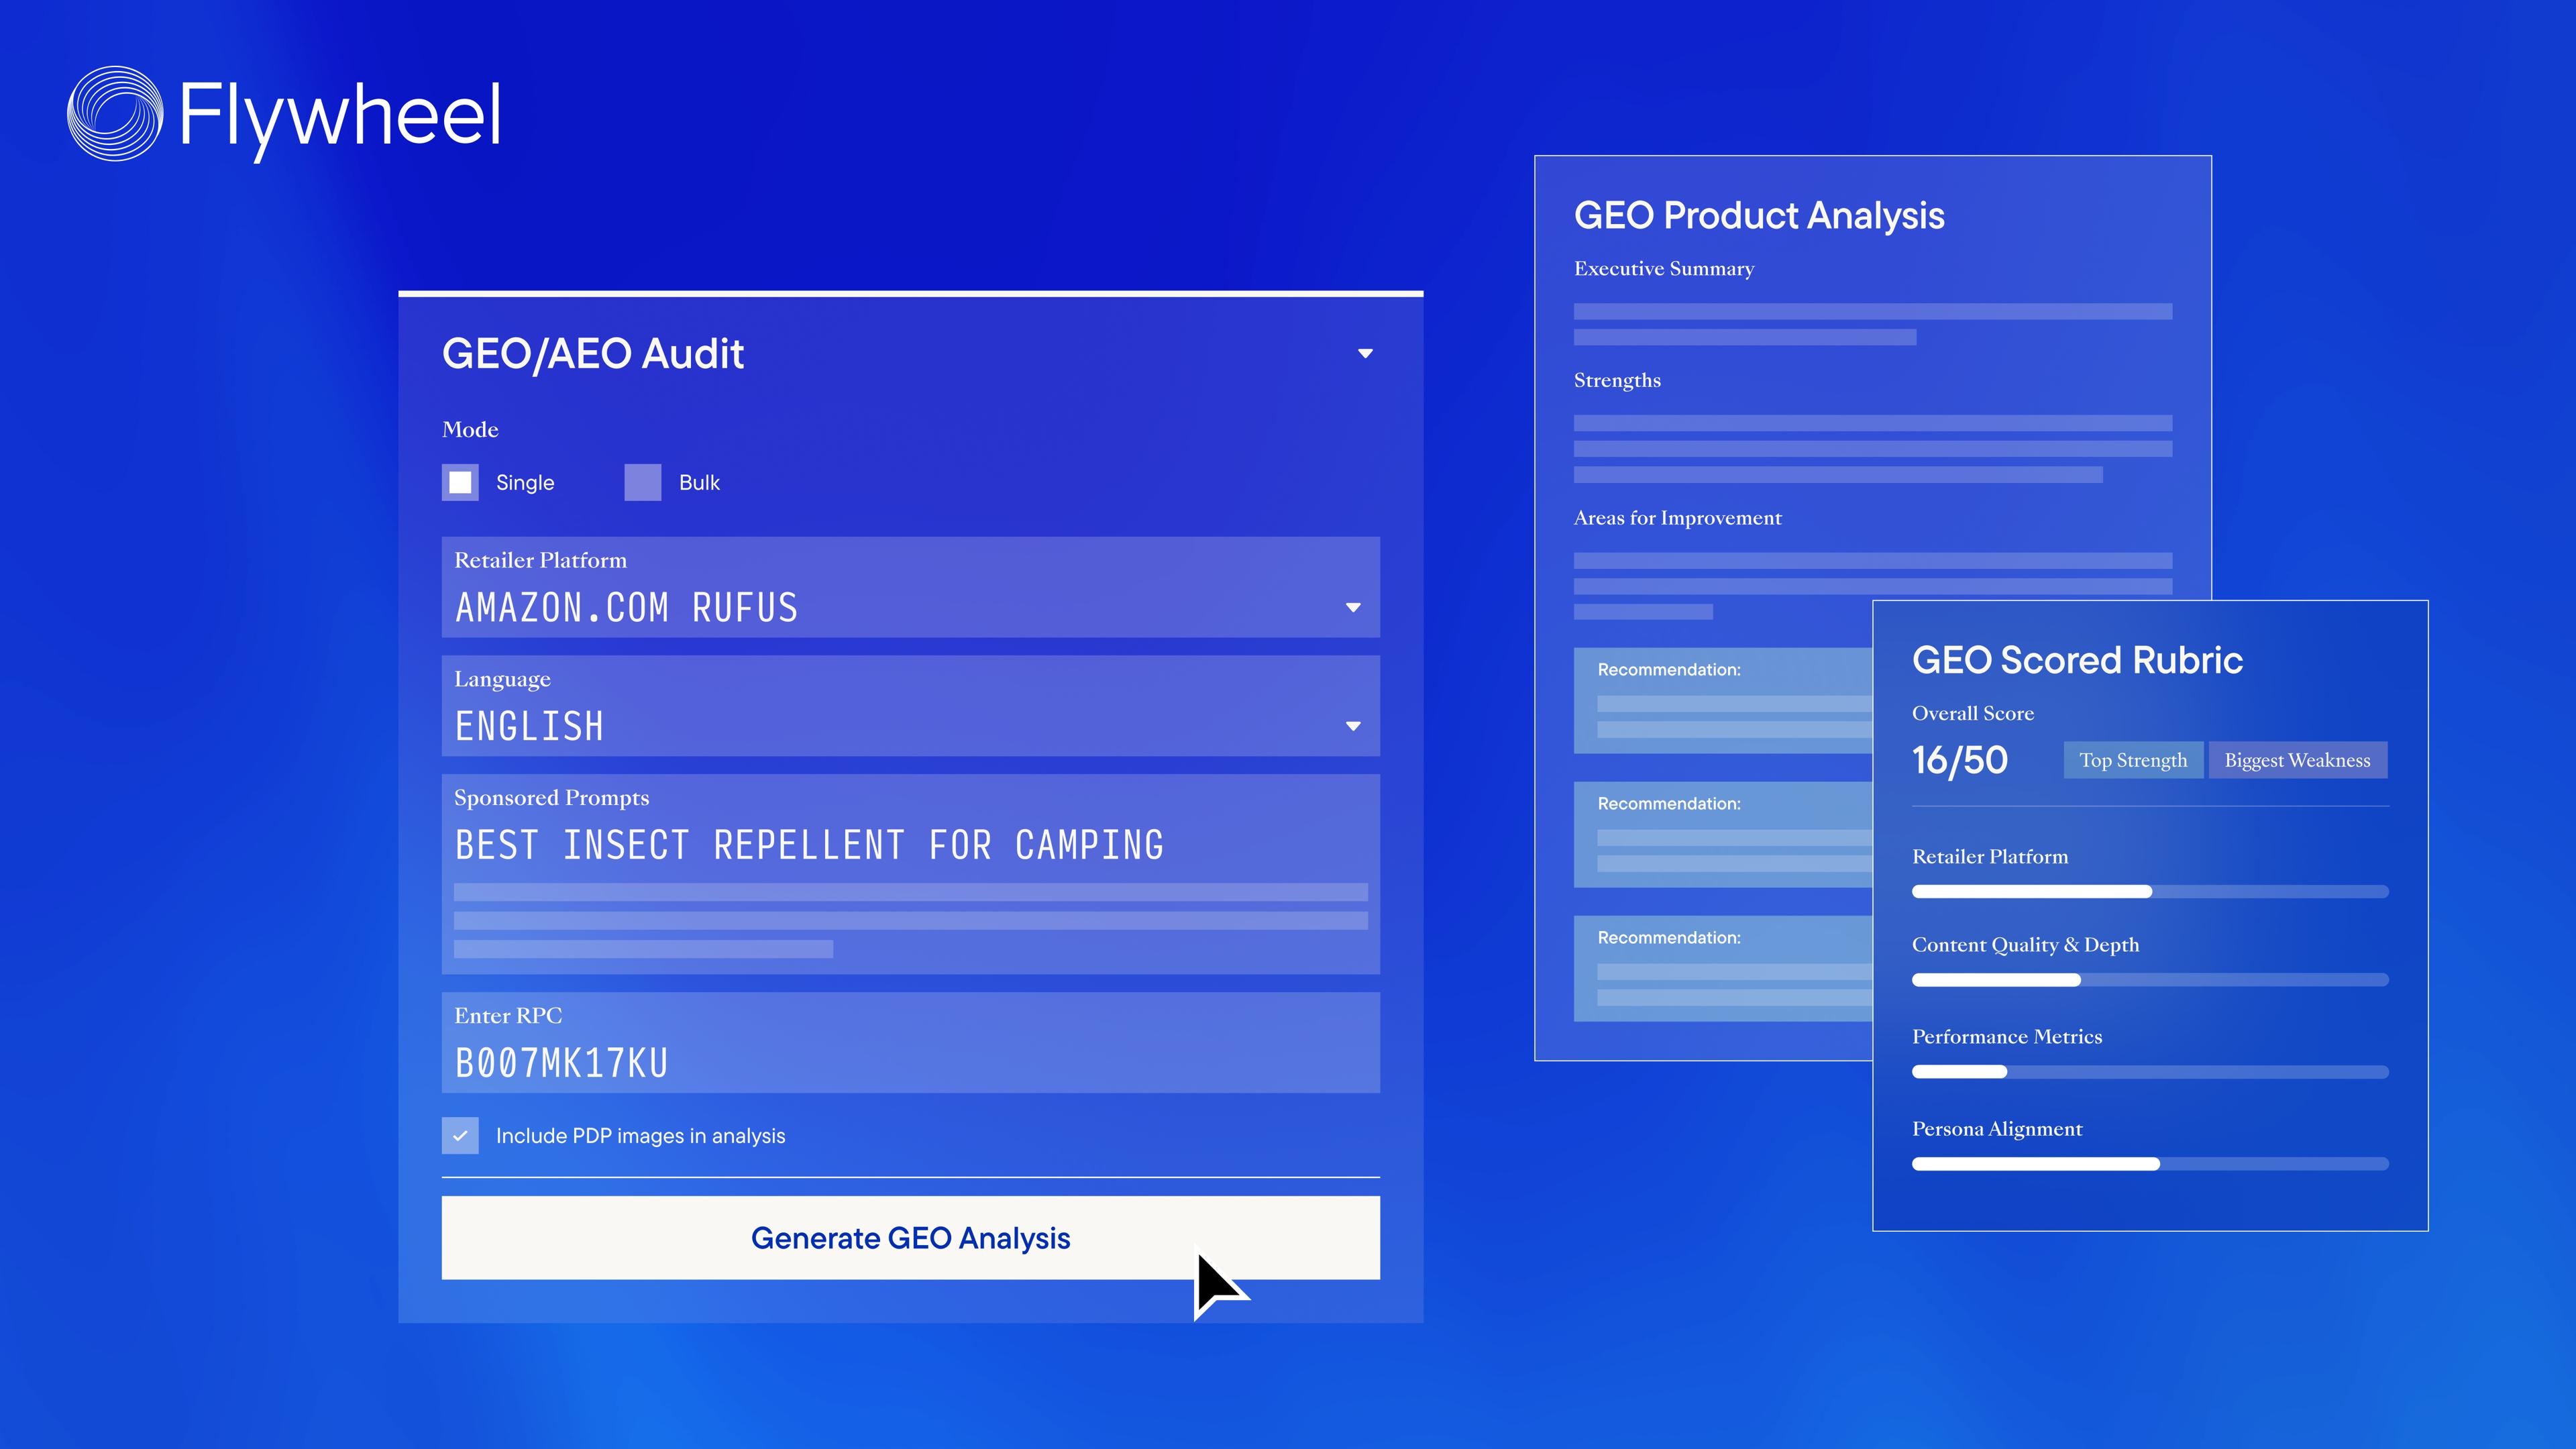Click the Content Quality & Depth bar
The height and width of the screenshot is (1449, 2576).
2150,980
